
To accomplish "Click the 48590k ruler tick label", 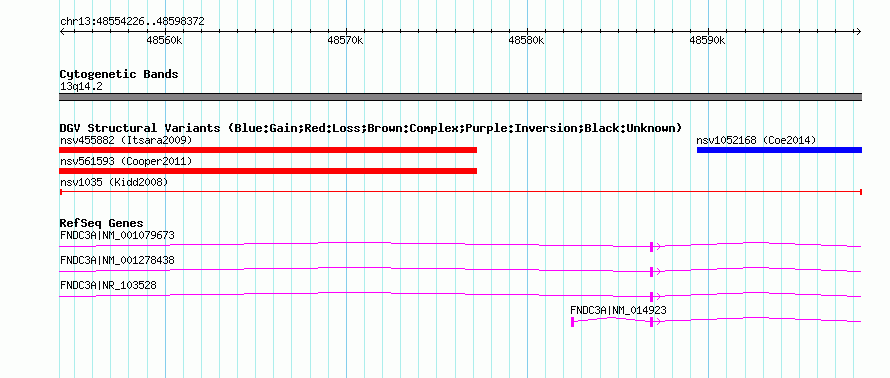I will 707,41.
